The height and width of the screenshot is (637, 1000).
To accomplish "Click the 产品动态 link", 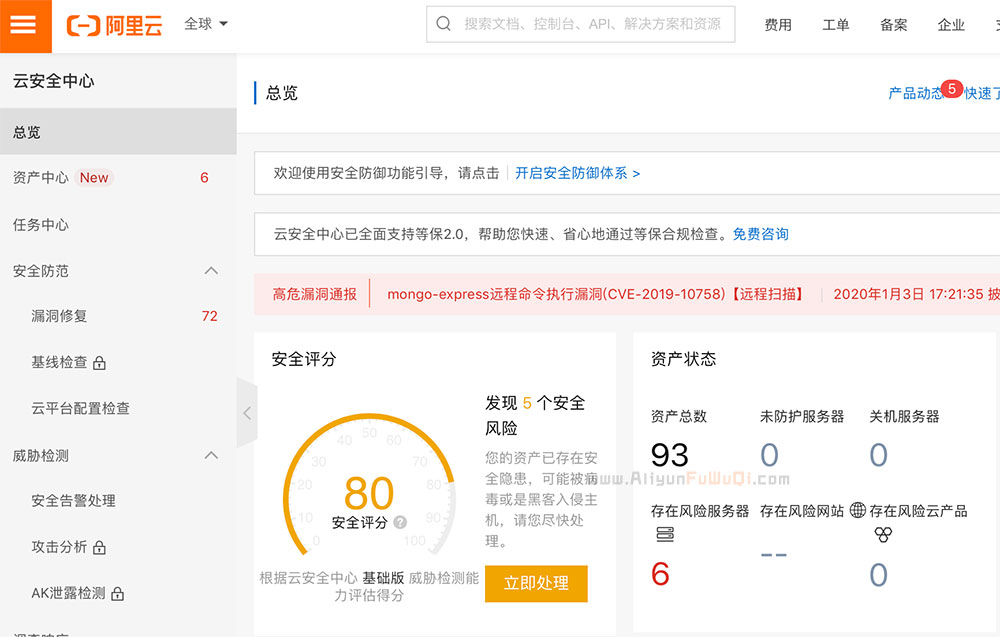I will click(916, 93).
